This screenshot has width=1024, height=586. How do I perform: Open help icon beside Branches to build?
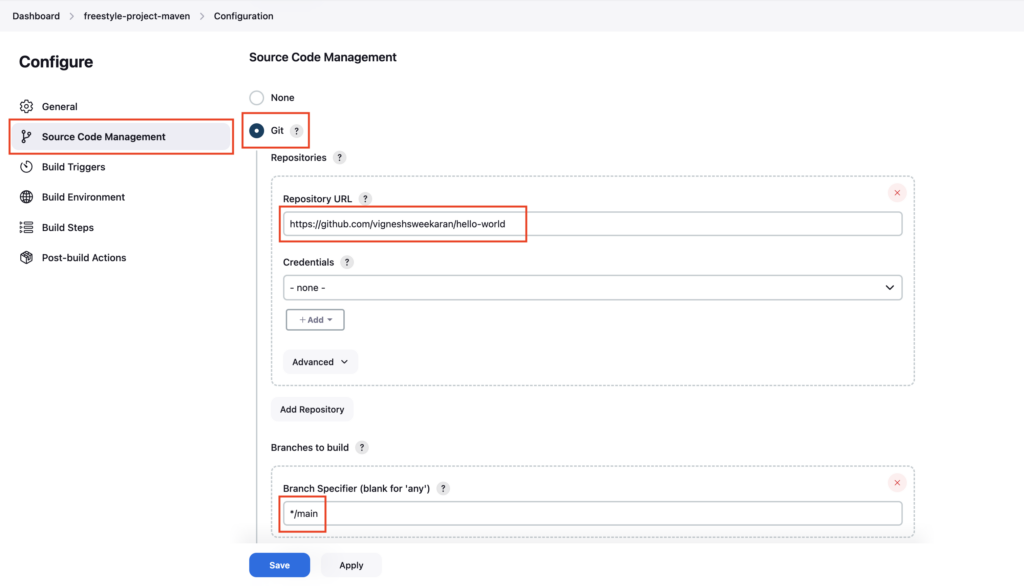pyautogui.click(x=362, y=448)
